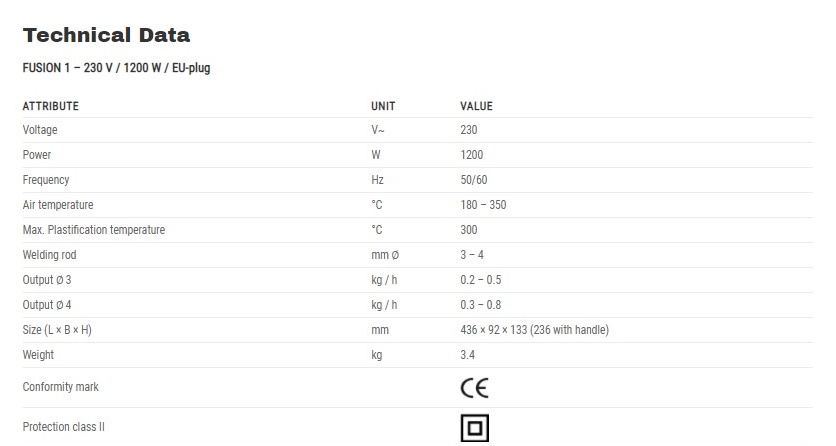The width and height of the screenshot is (836, 446).
Task: Click the V~ unit in Voltage row
Action: coord(377,129)
